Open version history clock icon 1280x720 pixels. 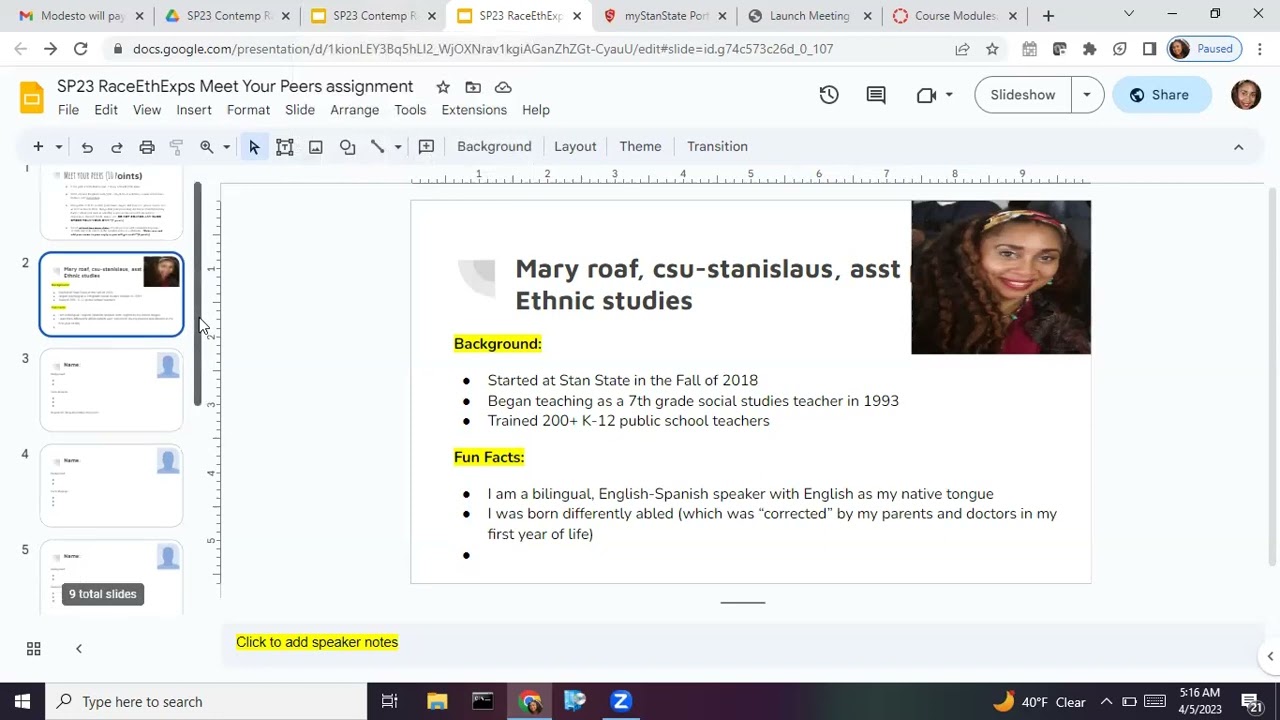829,95
